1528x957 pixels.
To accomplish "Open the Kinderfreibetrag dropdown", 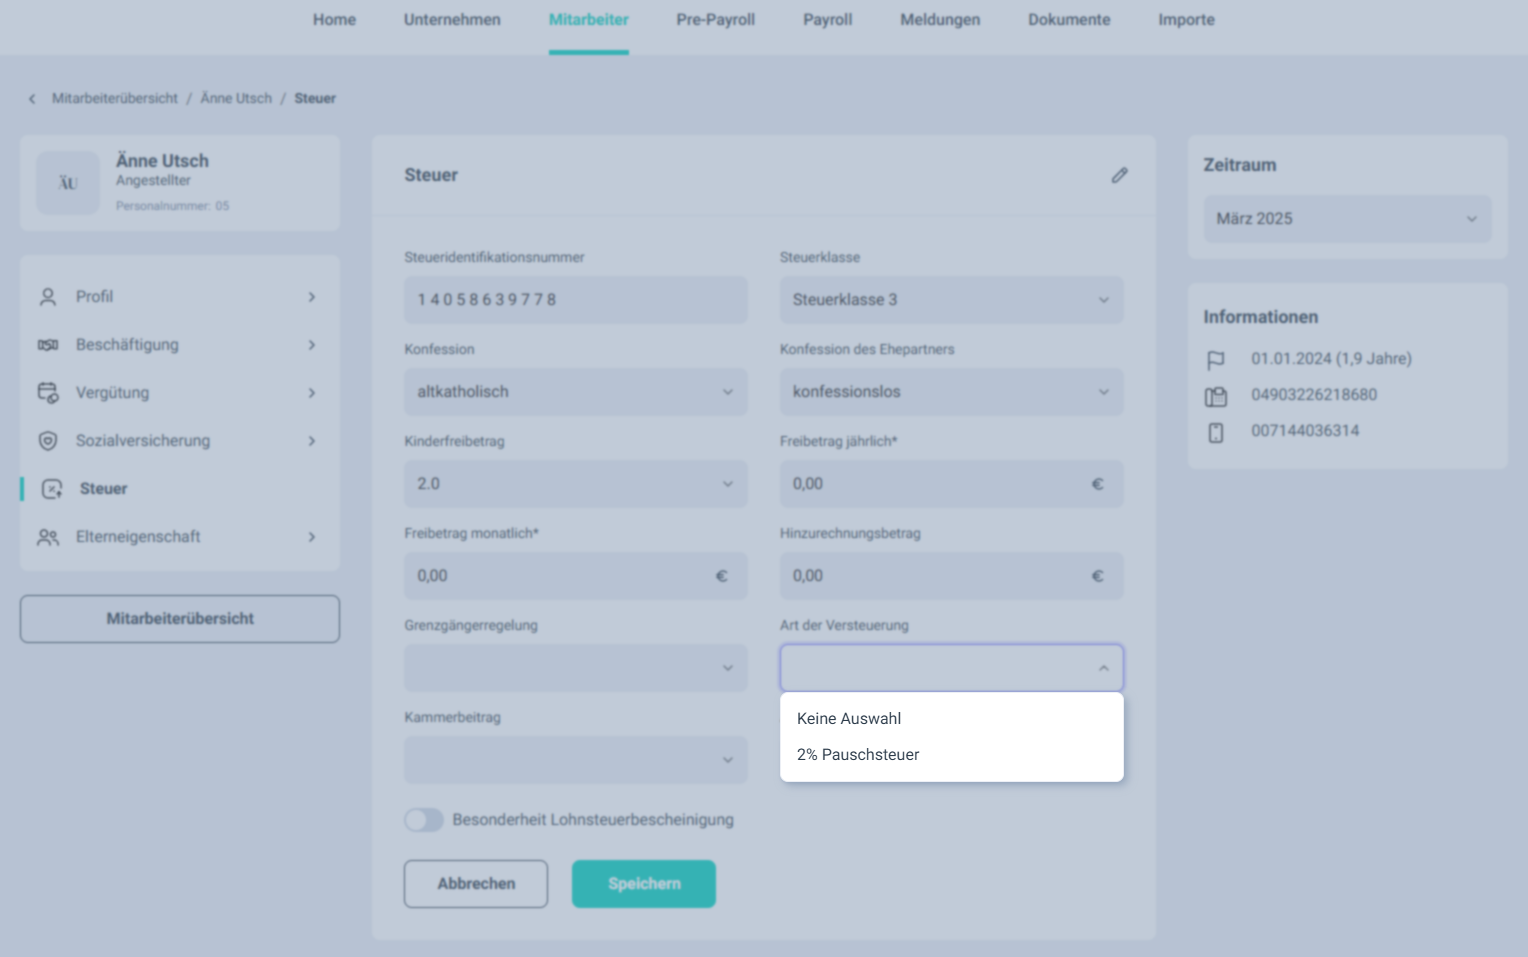I will click(575, 484).
